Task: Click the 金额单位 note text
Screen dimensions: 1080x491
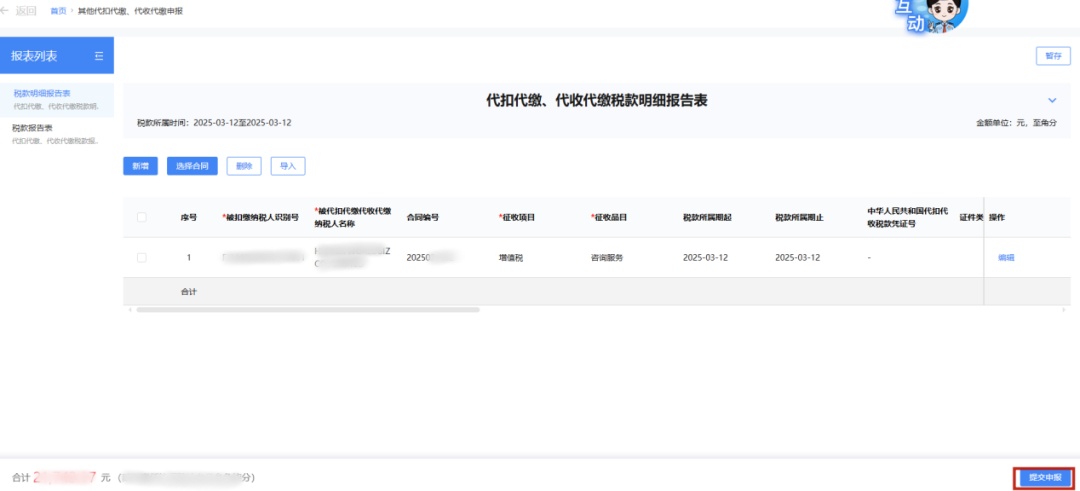Action: click(1017, 123)
